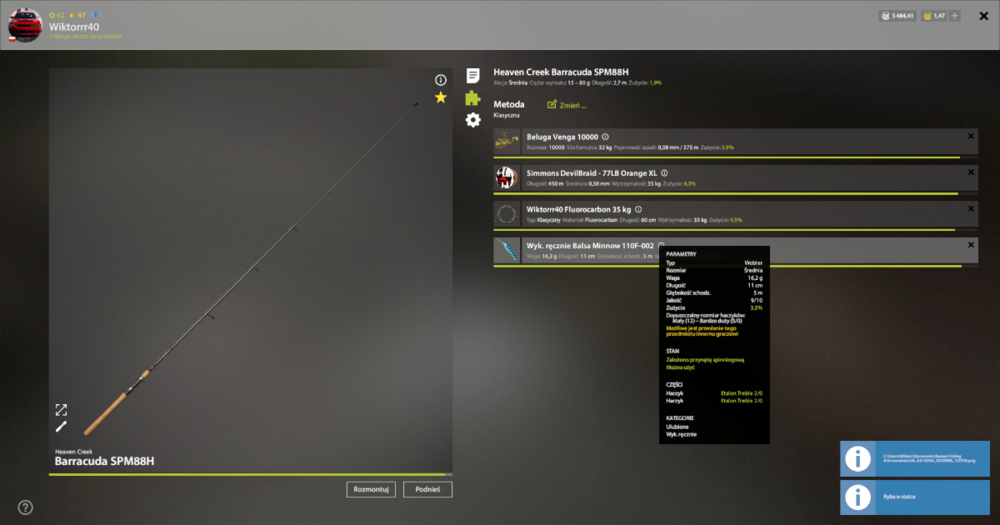This screenshot has width=1000, height=525.
Task: Click the rod info circle icon
Action: click(x=441, y=80)
